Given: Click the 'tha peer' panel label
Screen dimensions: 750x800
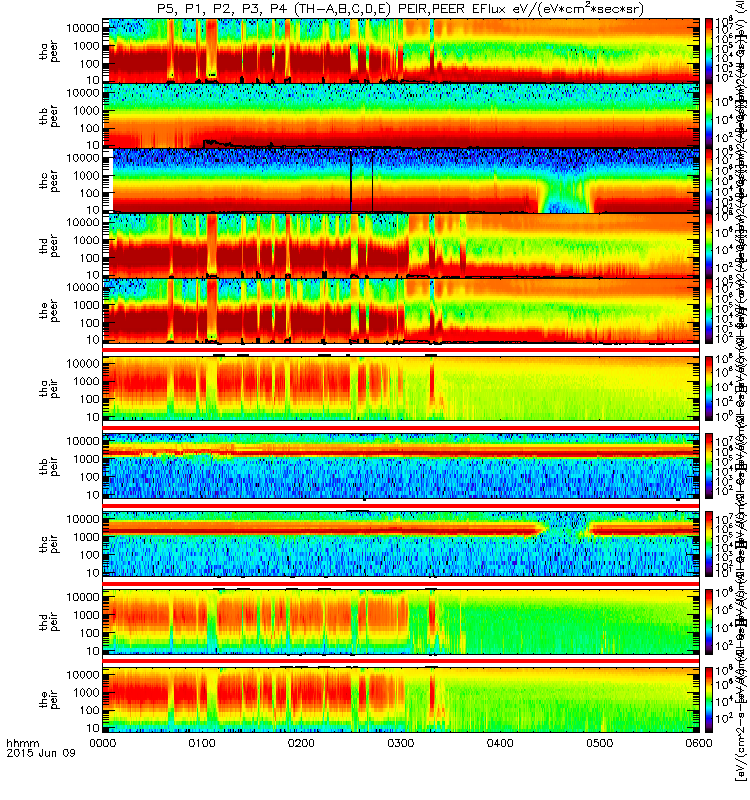Looking at the screenshot, I should click(x=49, y=52).
